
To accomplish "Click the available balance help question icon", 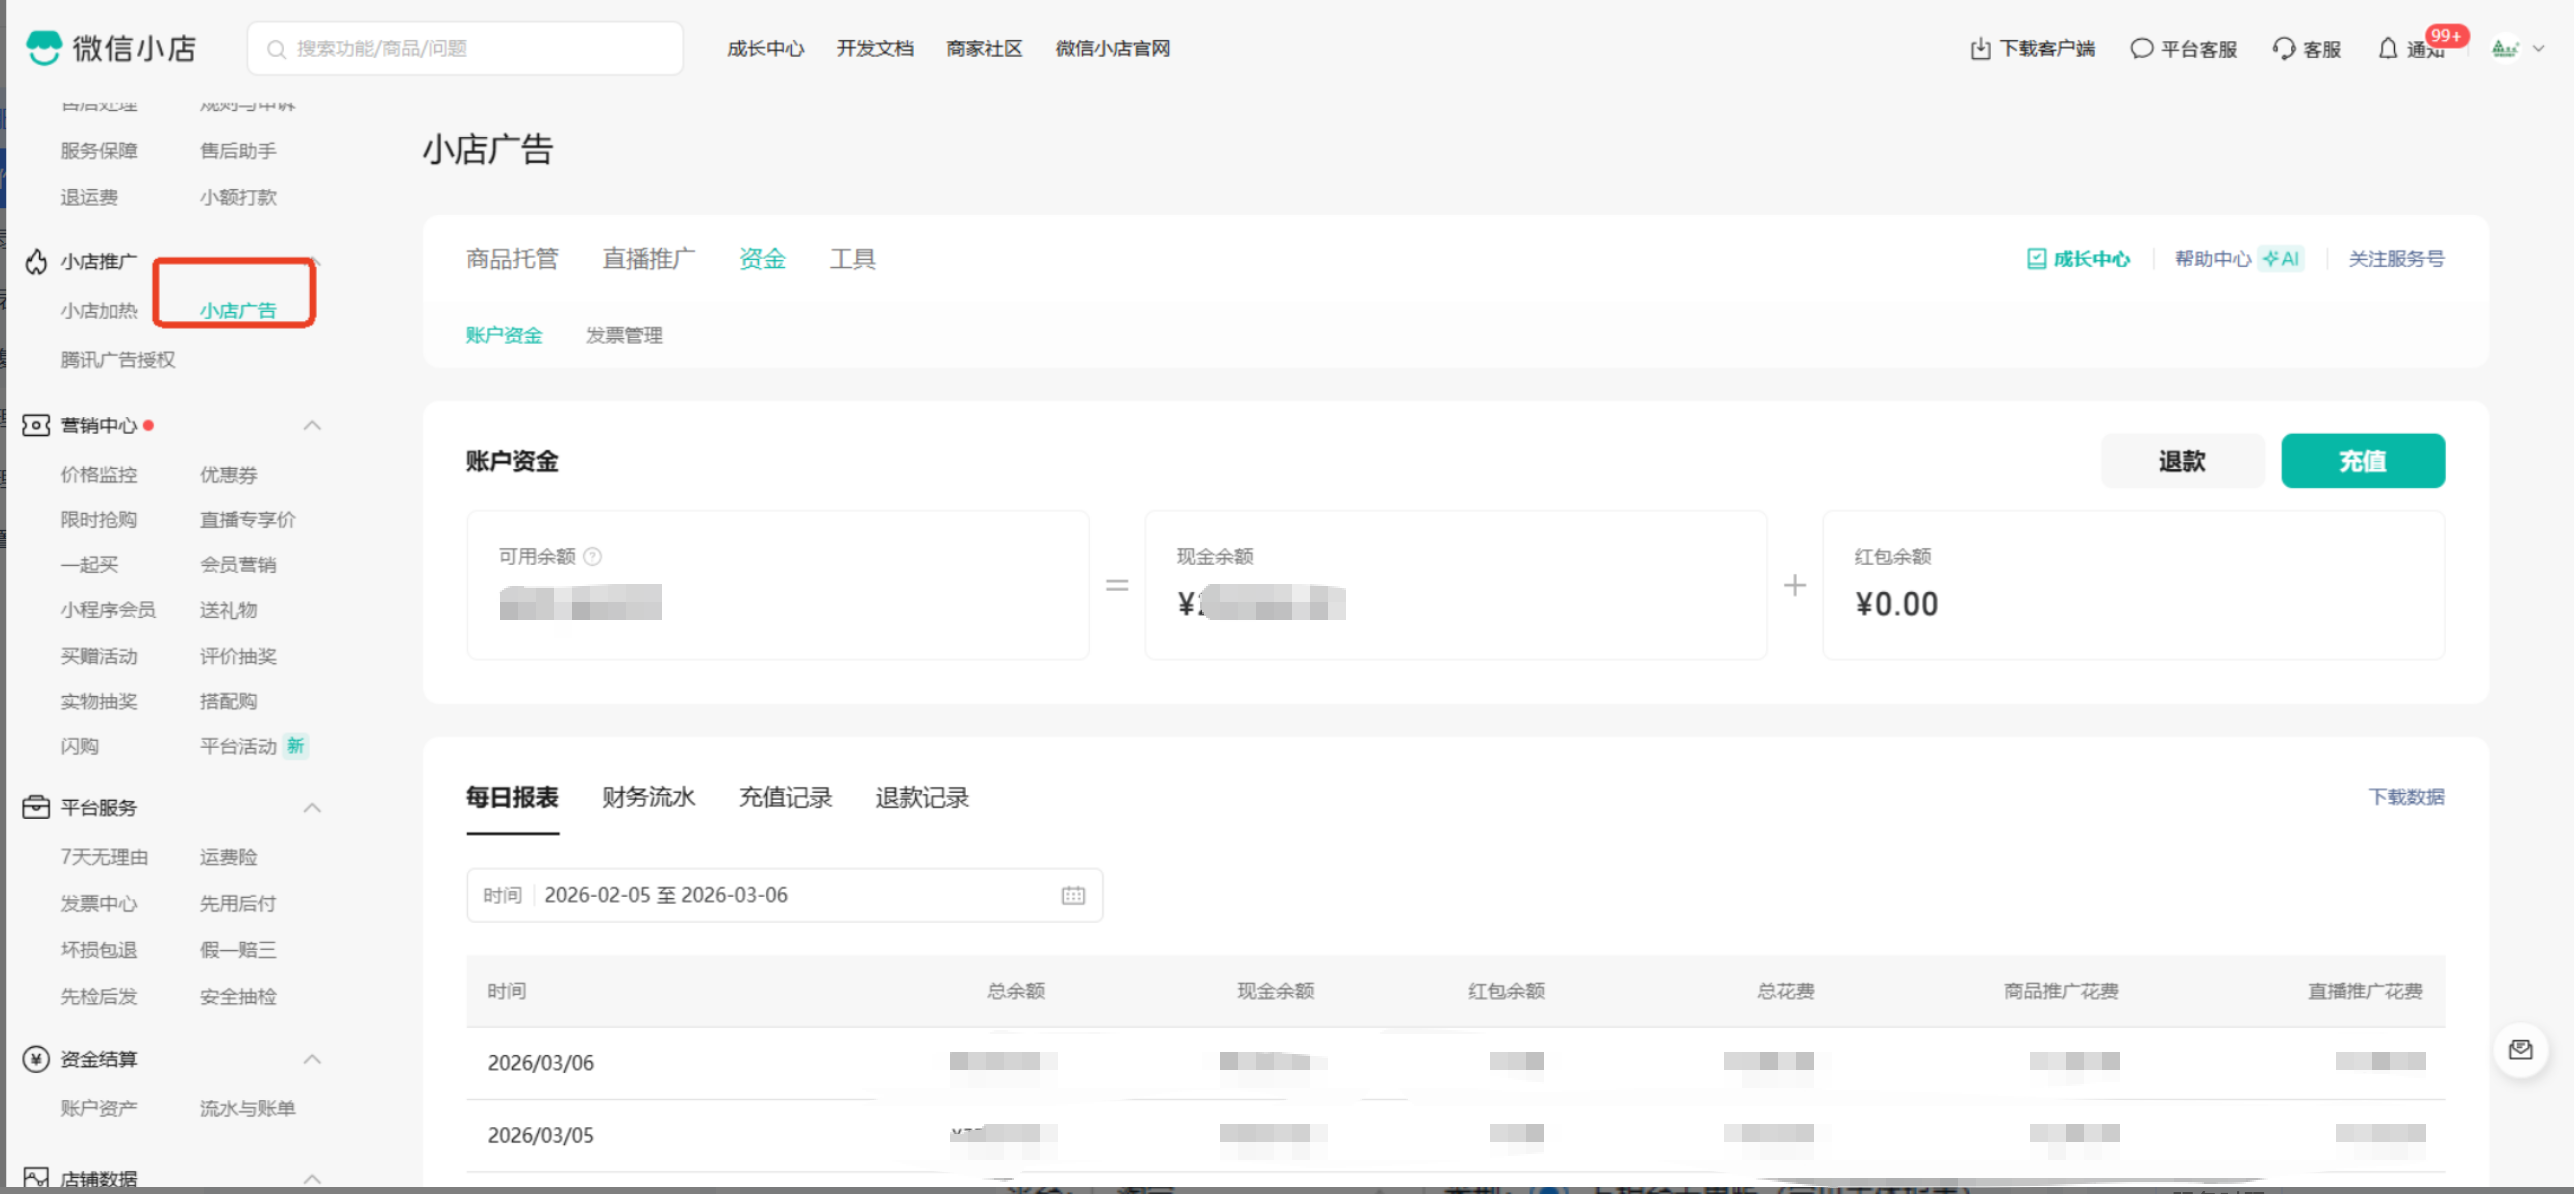I will (x=592, y=556).
